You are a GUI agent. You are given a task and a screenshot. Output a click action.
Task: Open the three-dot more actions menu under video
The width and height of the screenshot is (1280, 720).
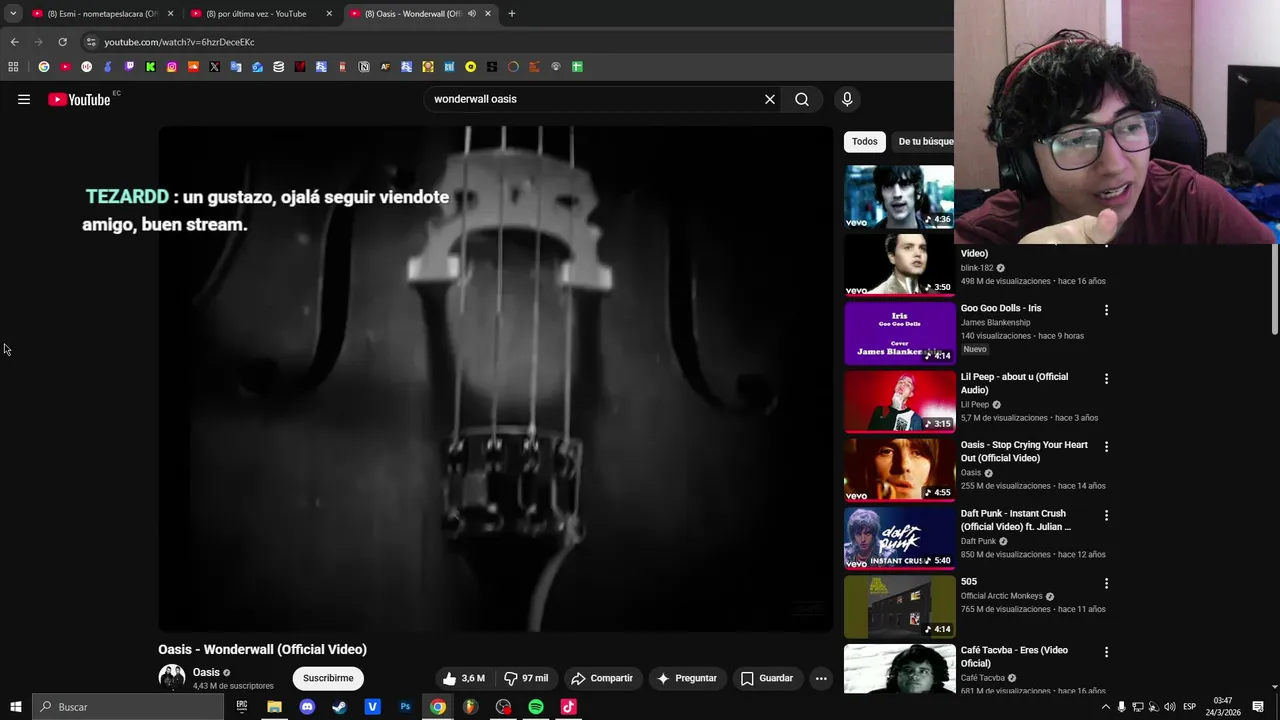click(x=821, y=678)
